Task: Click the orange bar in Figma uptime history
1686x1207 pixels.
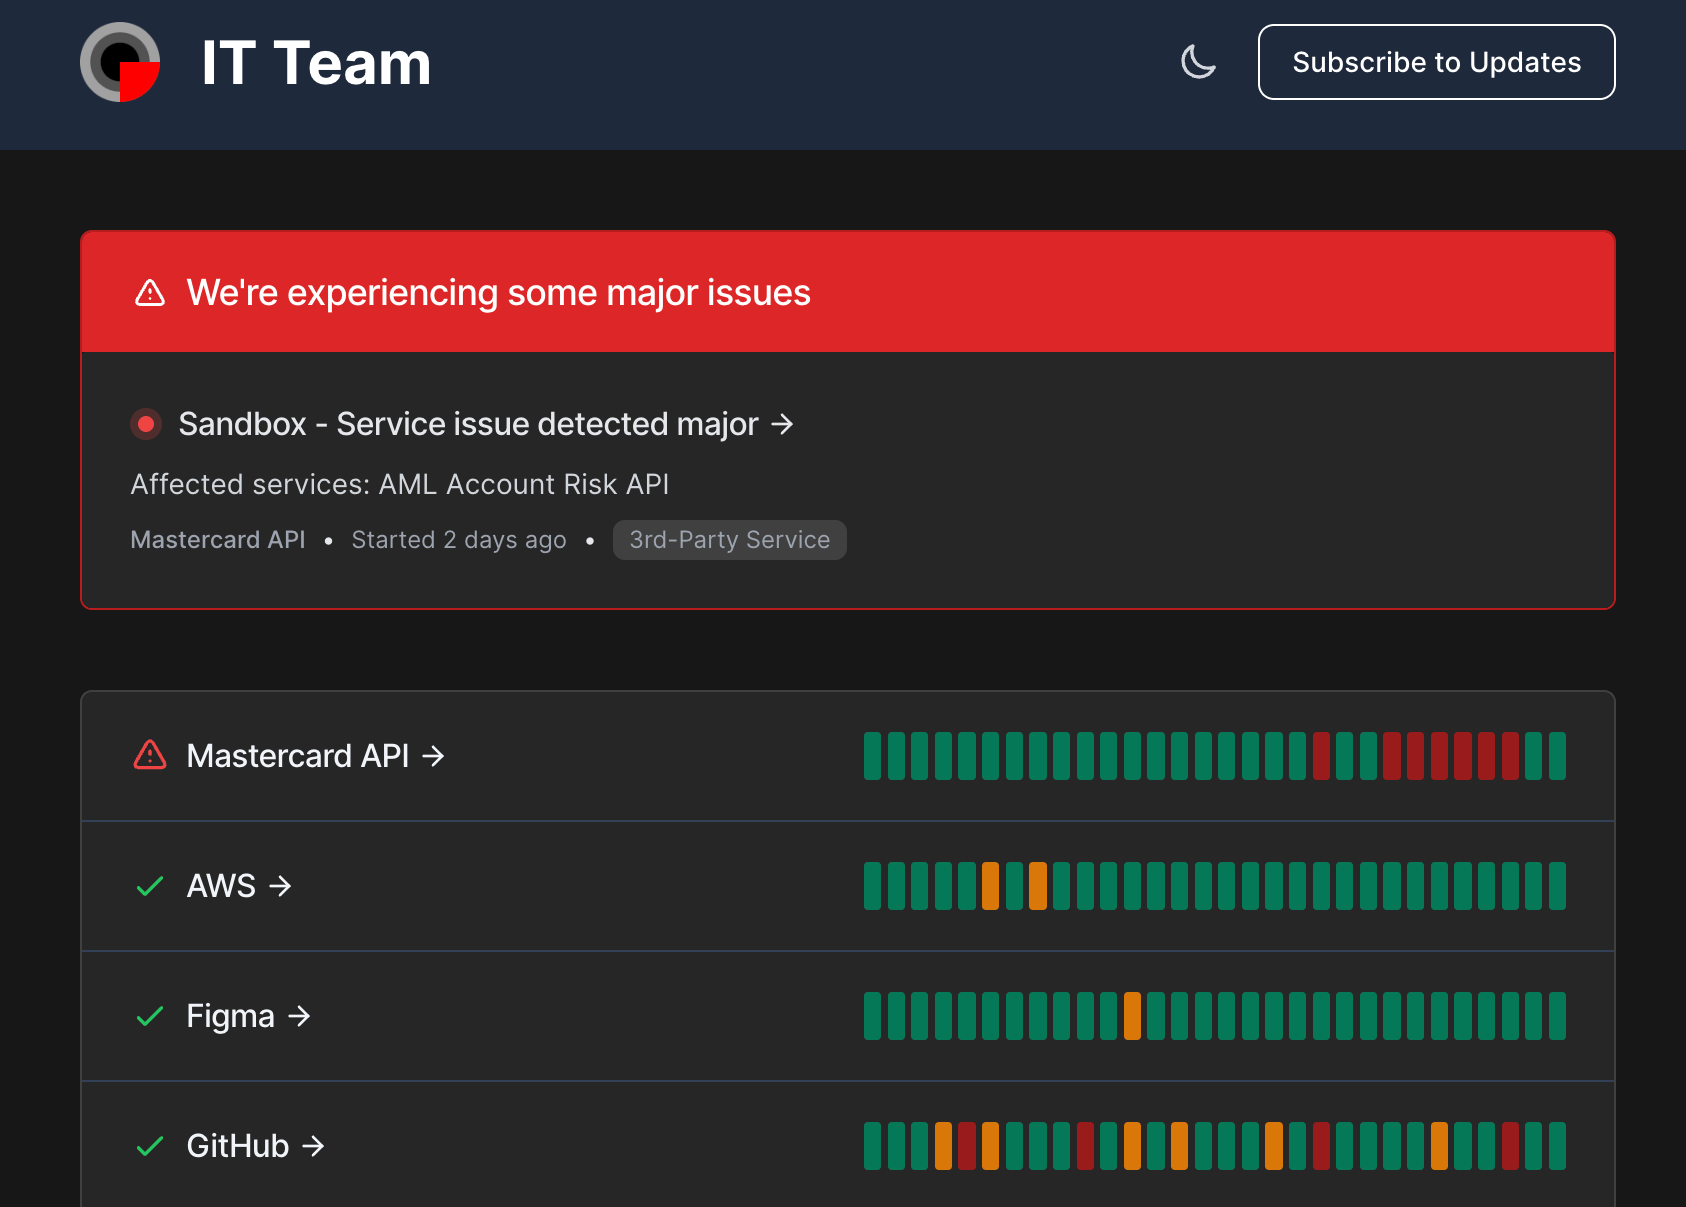Action: point(1132,1016)
